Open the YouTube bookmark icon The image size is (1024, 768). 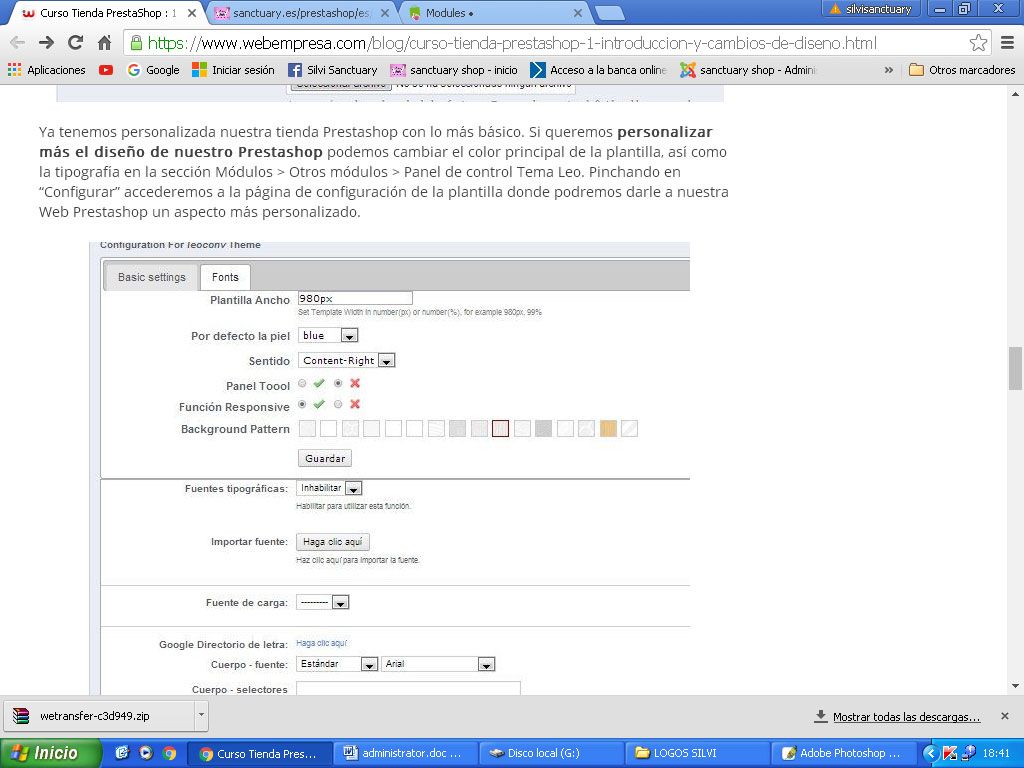[106, 70]
